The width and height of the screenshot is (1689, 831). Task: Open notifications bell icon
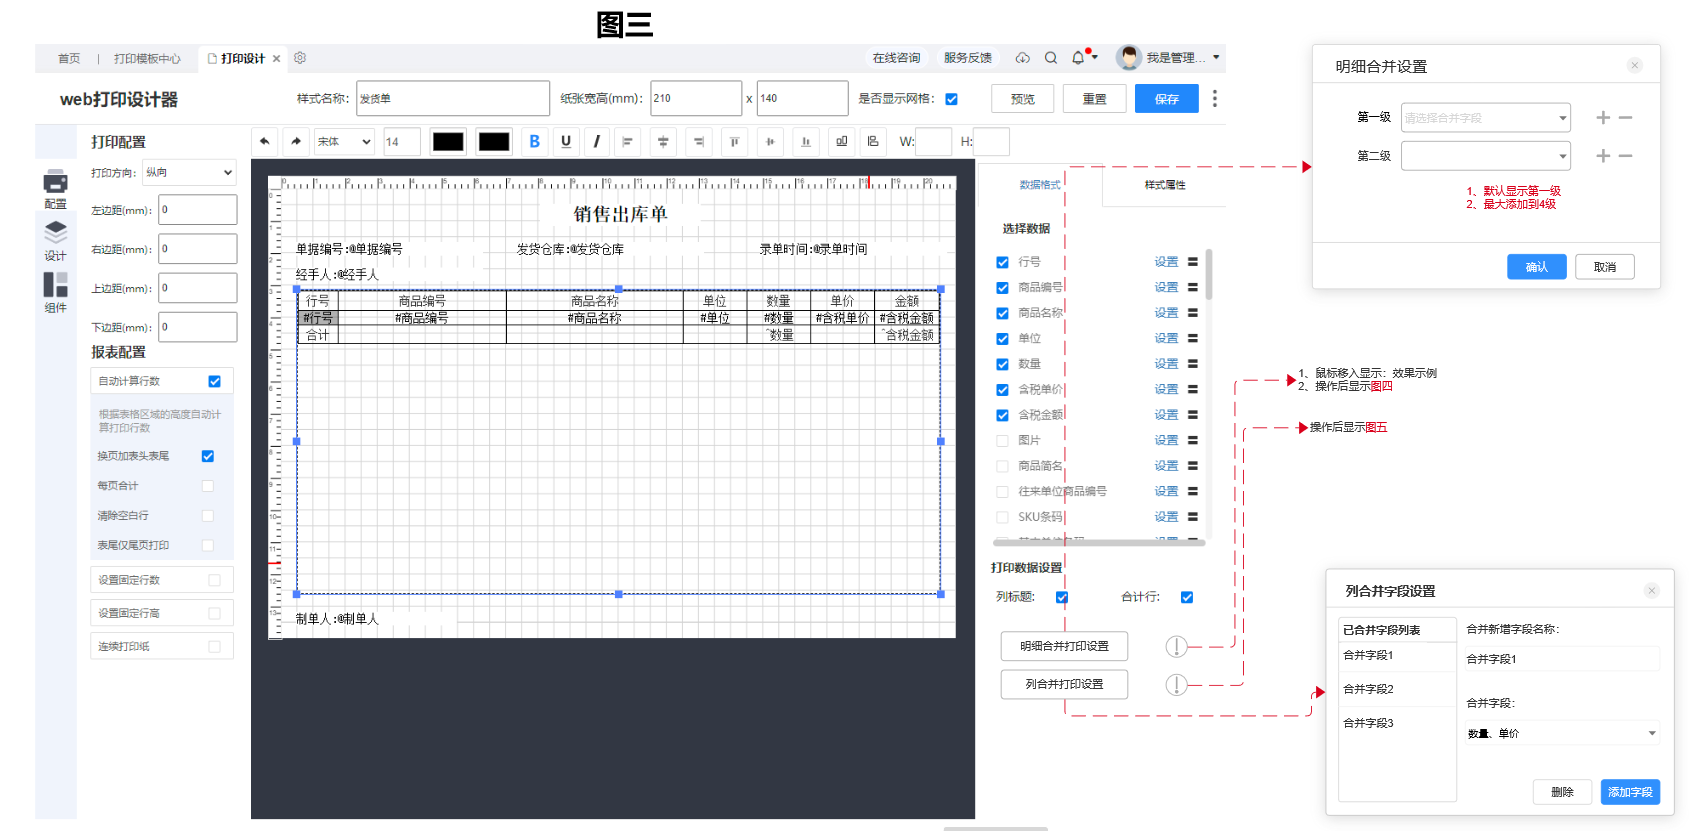coord(1078,58)
